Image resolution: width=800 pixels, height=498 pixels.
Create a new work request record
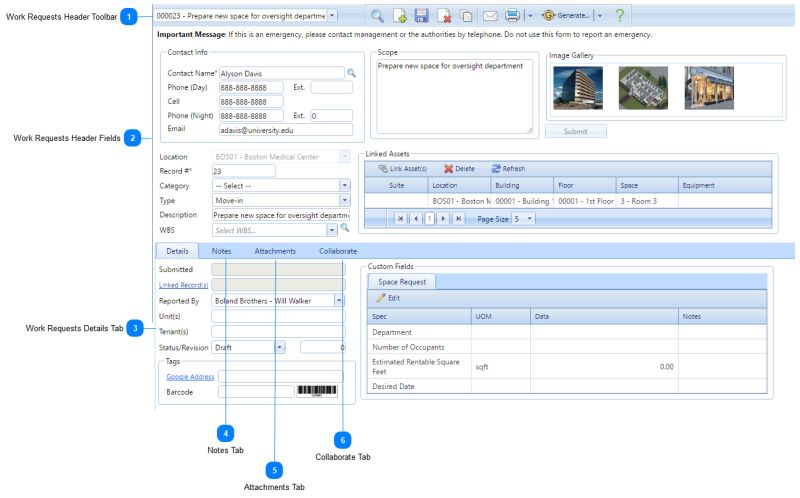click(399, 16)
